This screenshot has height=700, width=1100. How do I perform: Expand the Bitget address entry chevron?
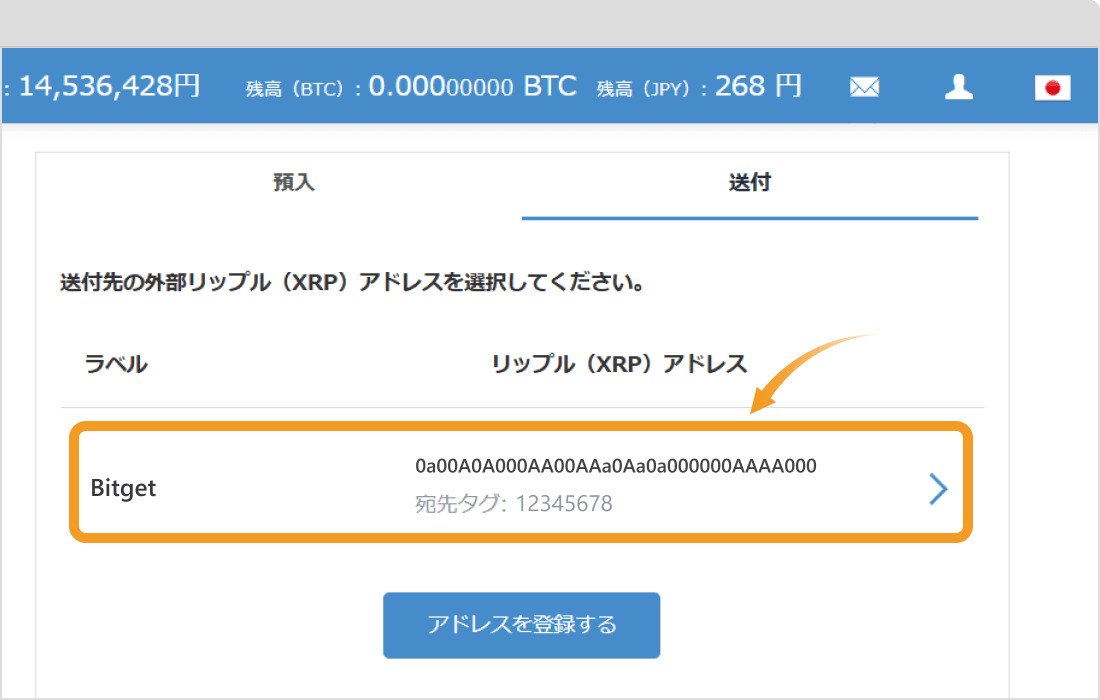coord(938,488)
